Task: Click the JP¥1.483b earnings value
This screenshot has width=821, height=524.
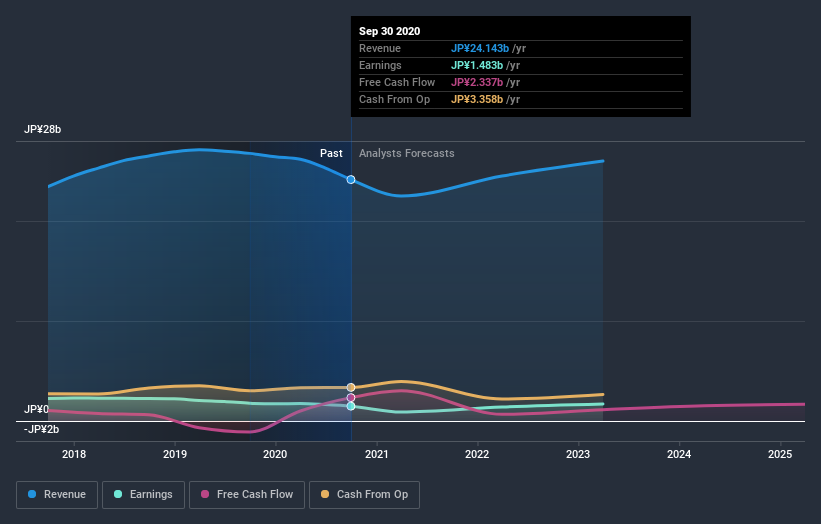Action: [x=477, y=65]
